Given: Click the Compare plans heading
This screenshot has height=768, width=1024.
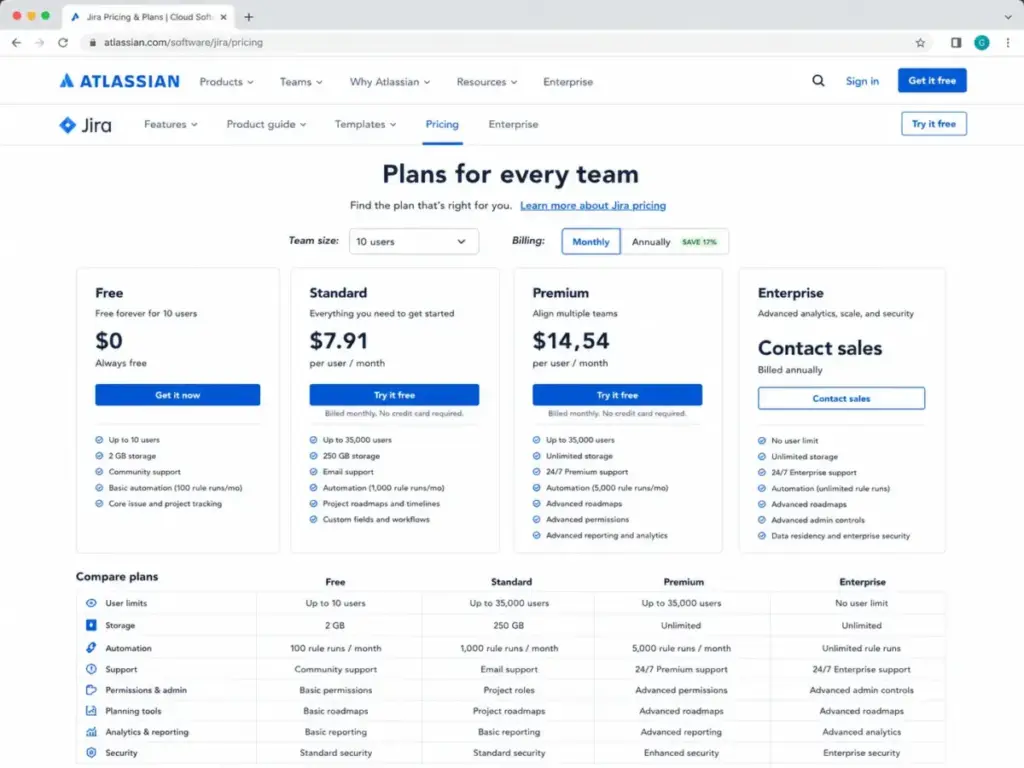Looking at the screenshot, I should (117, 576).
